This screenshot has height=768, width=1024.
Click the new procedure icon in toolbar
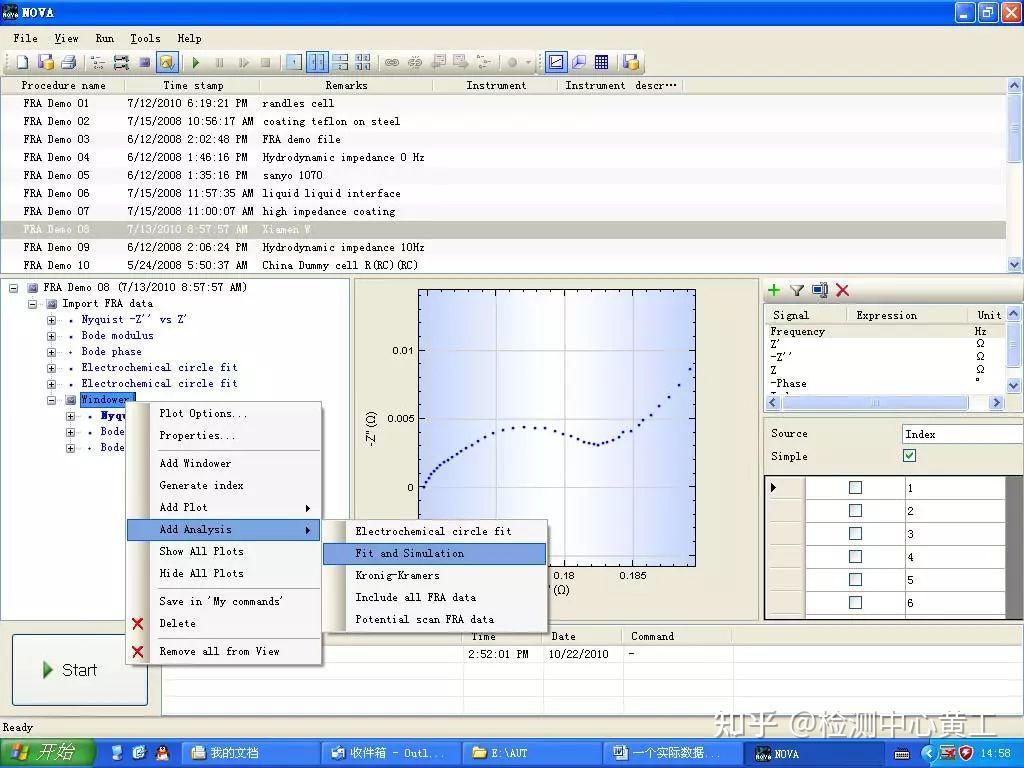coord(23,62)
